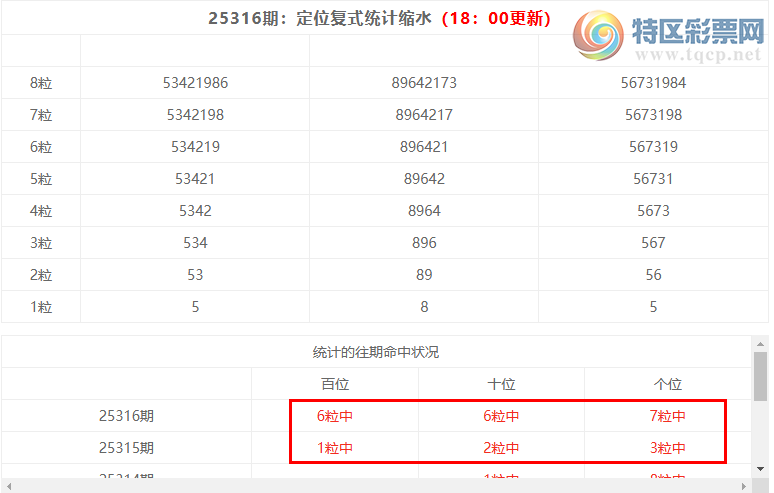Select the 个位 column header
This screenshot has width=774, height=493.
coord(667,384)
